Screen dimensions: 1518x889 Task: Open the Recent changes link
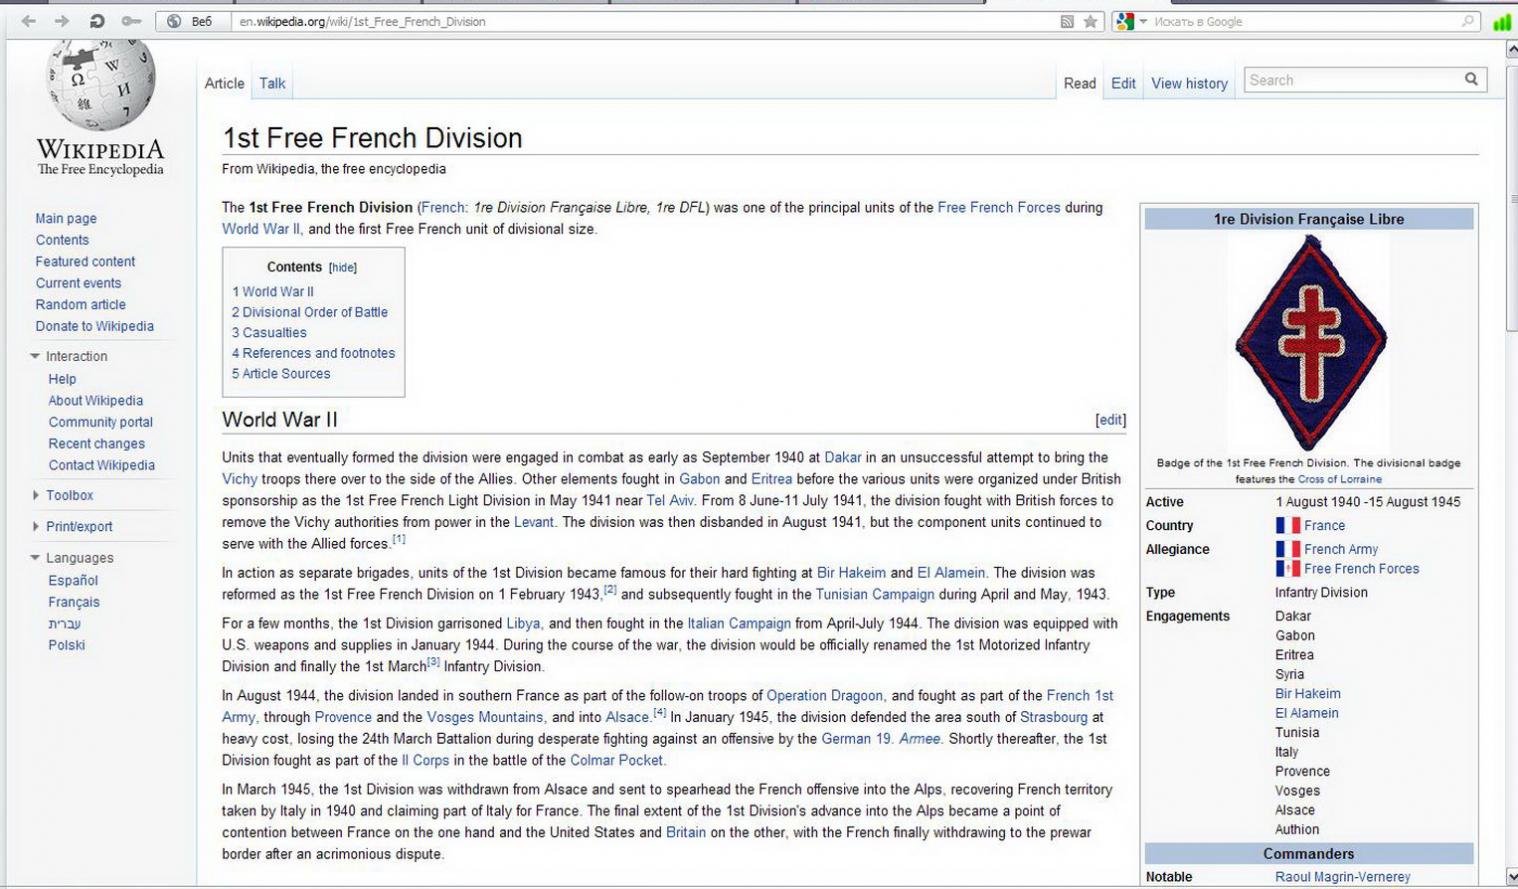click(96, 443)
